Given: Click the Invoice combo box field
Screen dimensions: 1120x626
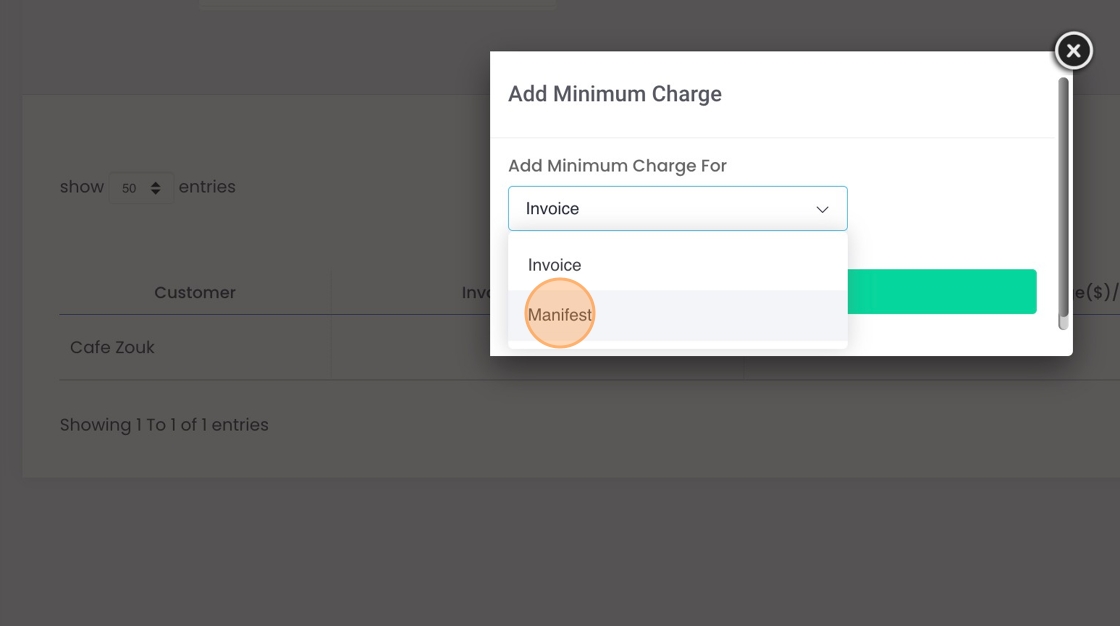Looking at the screenshot, I should coord(660,209).
